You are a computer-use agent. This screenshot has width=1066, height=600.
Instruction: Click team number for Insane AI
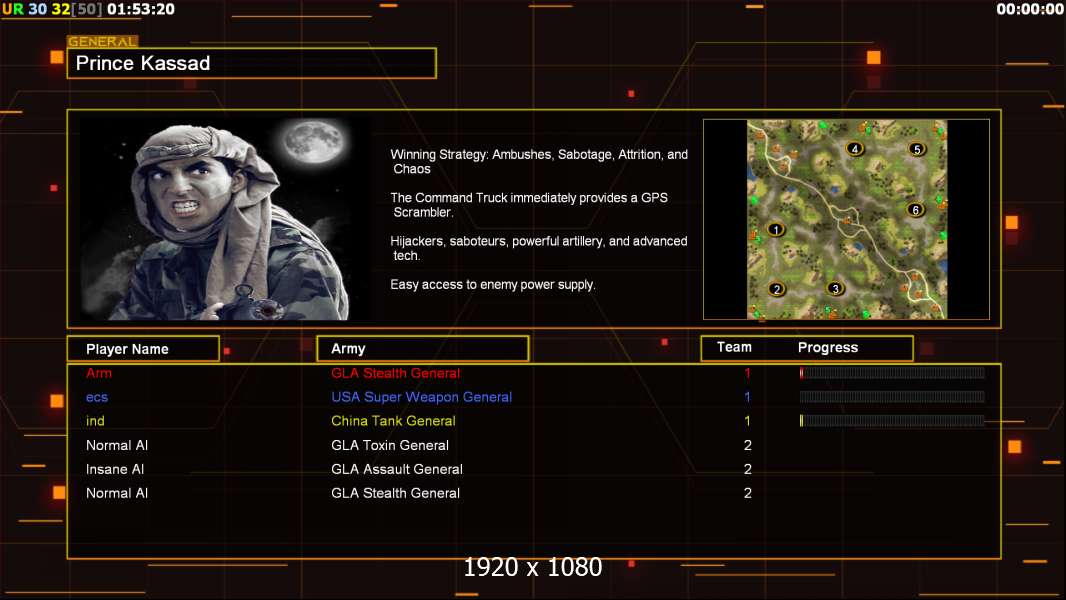[747, 469]
